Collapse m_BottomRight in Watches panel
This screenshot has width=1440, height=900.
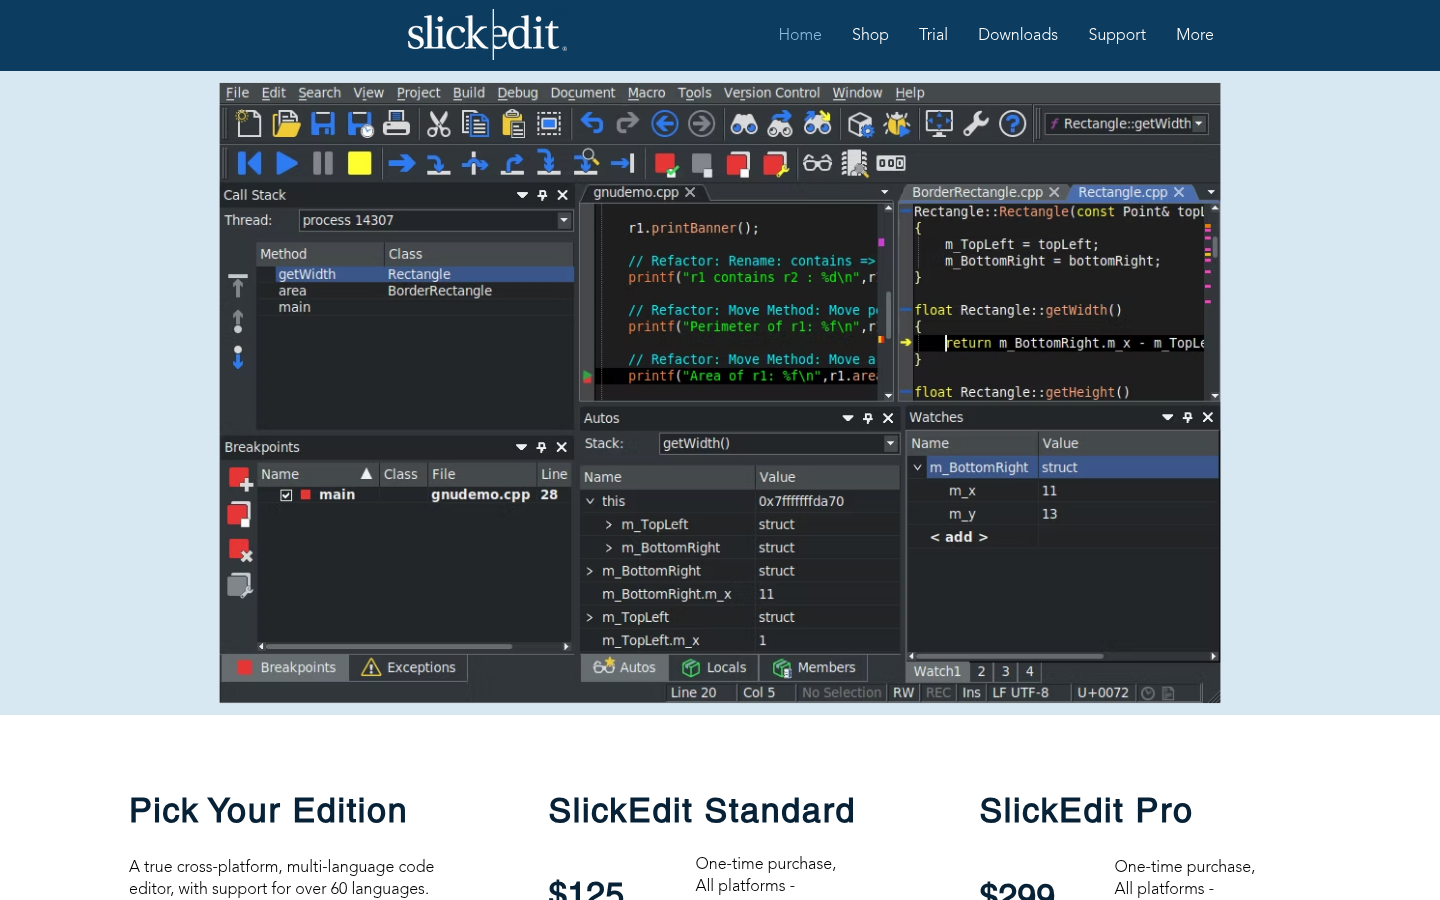(917, 467)
